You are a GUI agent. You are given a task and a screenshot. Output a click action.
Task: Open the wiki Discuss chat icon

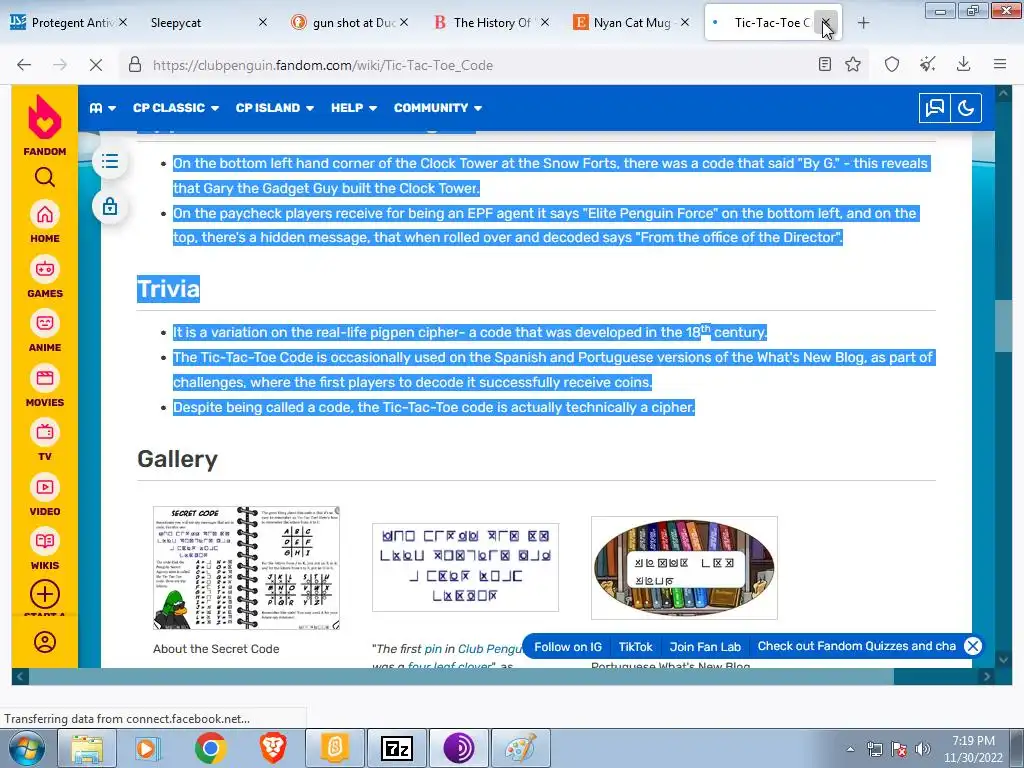935,108
